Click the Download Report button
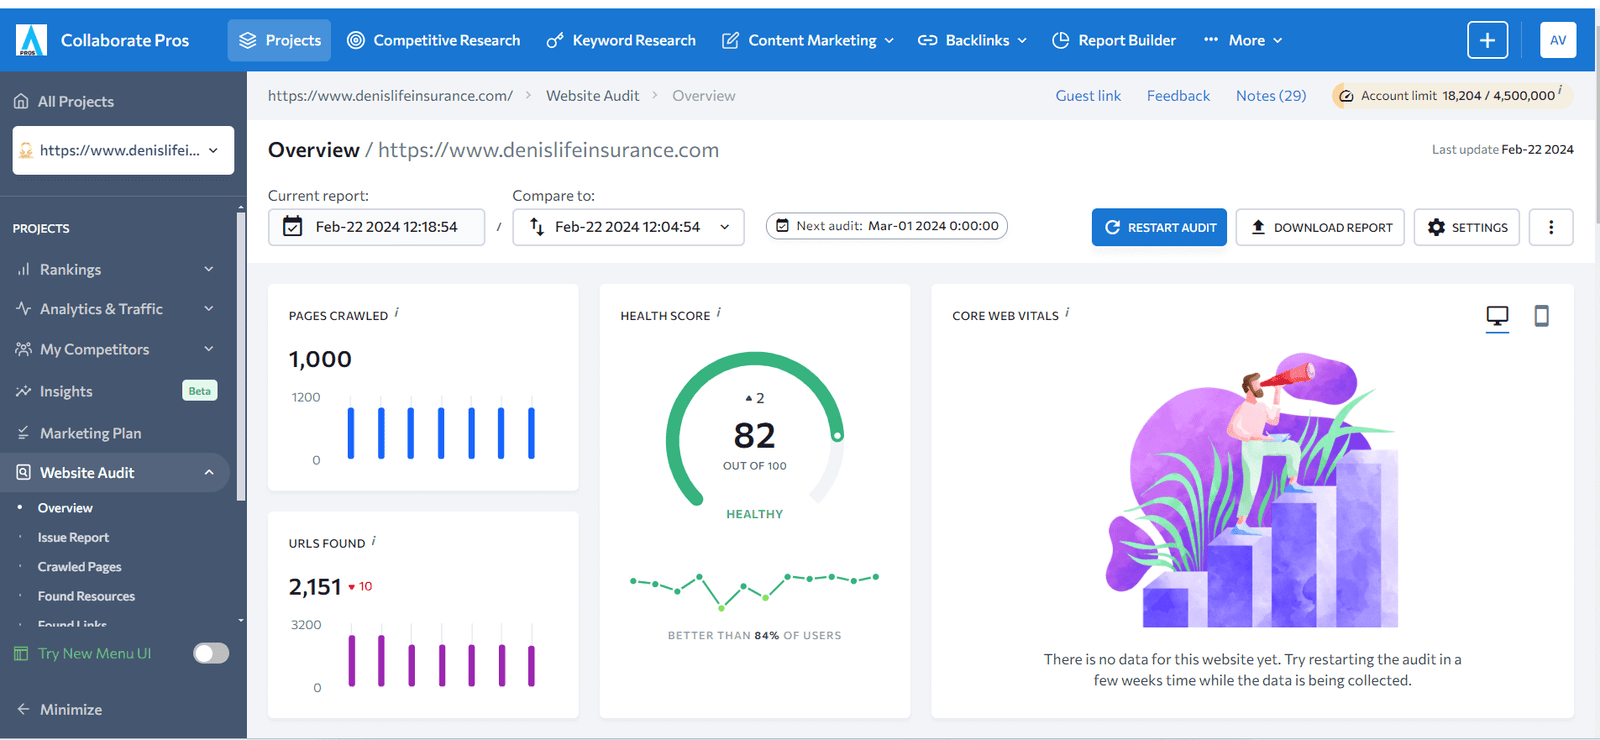Viewport: 1600px width, 740px height. coord(1320,227)
